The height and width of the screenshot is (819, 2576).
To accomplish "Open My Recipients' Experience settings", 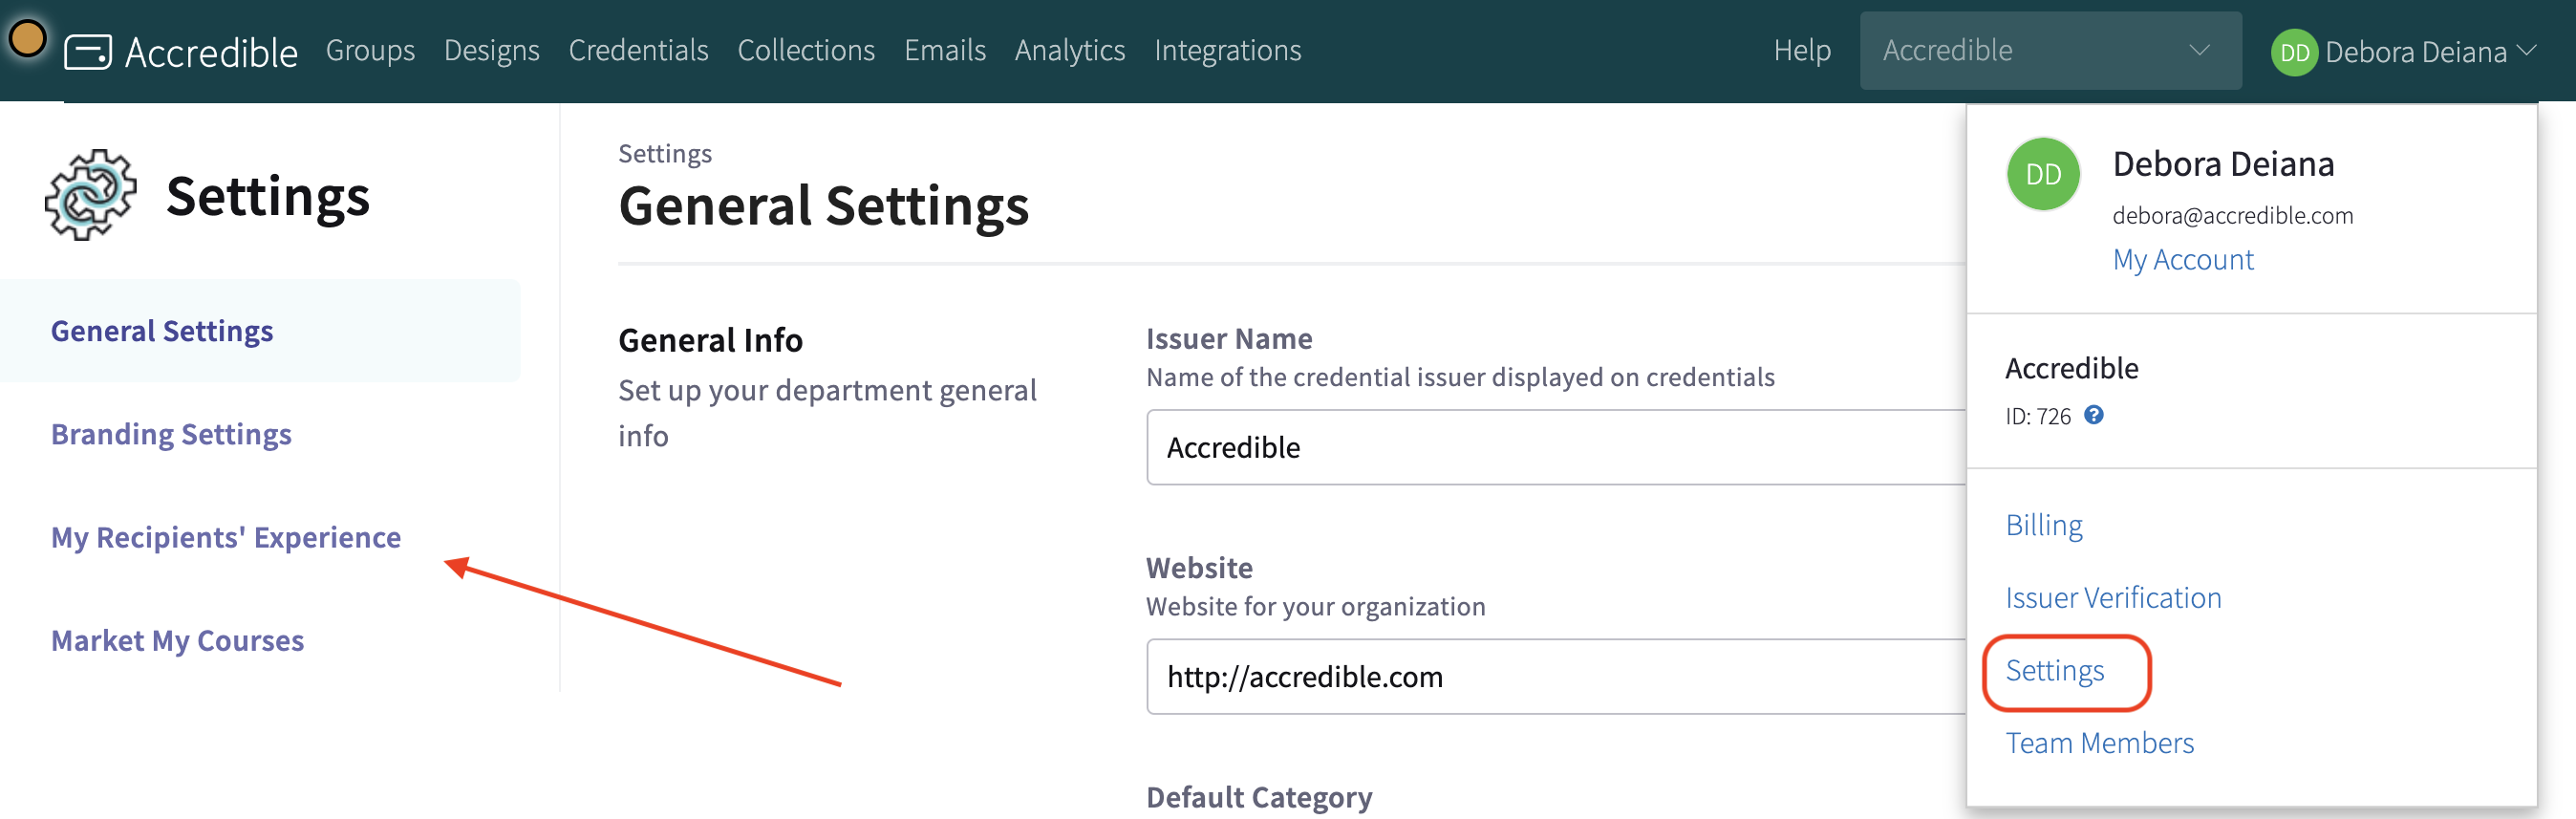I will (x=226, y=537).
